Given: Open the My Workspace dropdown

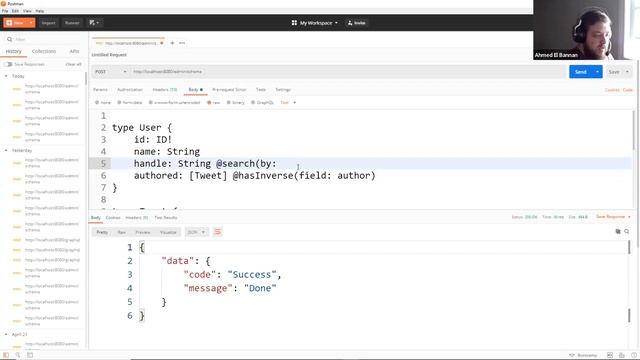Looking at the screenshot, I should coord(319,23).
